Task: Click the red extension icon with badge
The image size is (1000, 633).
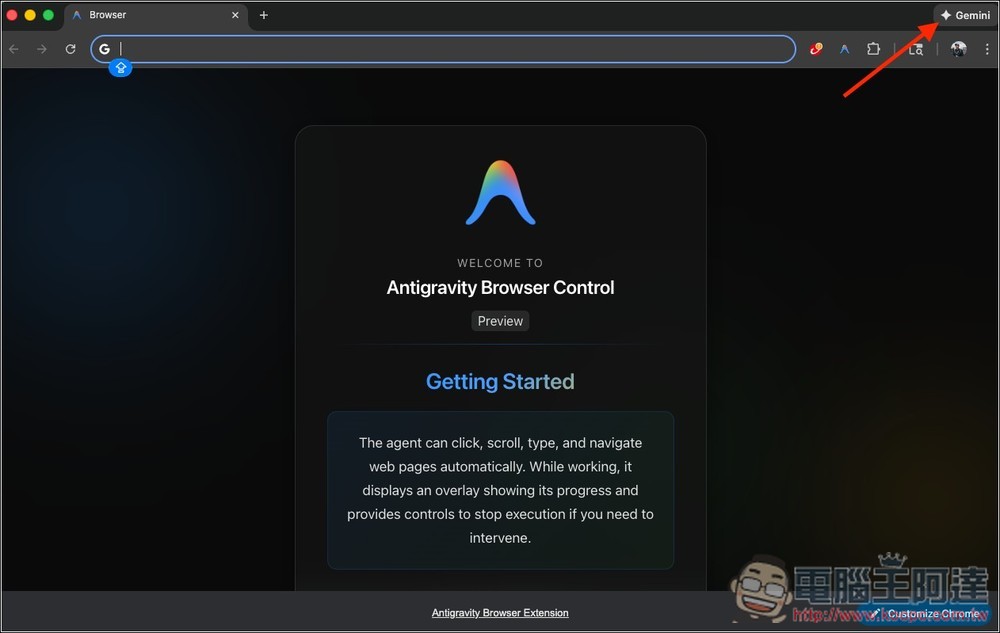Action: (x=816, y=49)
